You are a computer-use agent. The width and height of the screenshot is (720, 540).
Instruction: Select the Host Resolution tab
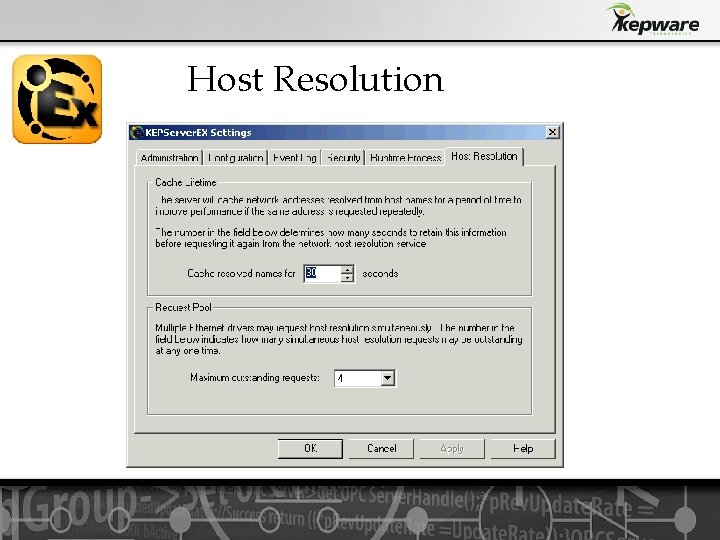pyautogui.click(x=484, y=156)
